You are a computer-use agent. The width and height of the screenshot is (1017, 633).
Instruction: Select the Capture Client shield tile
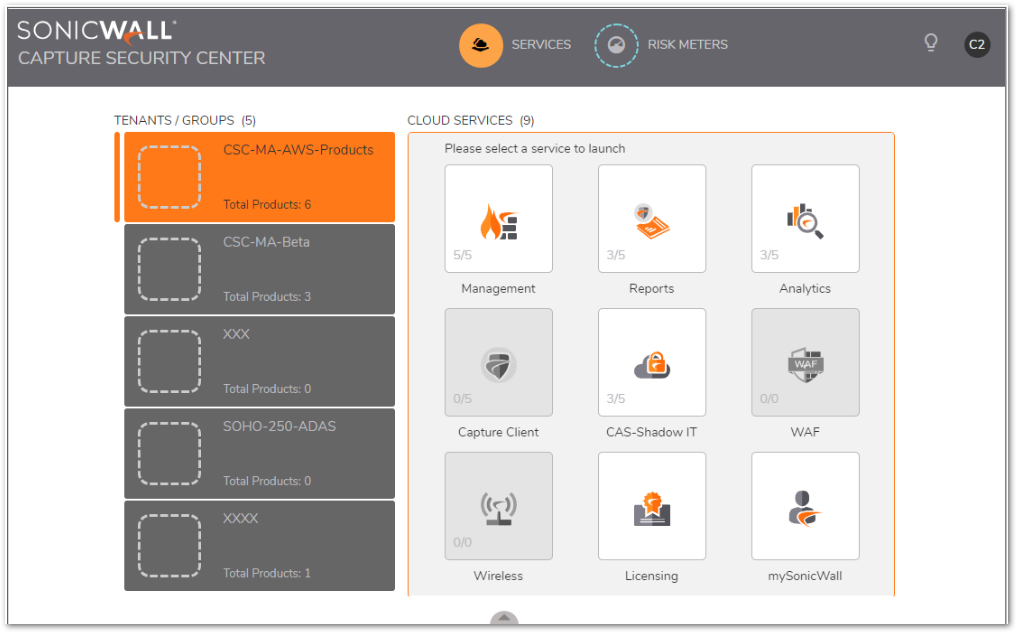[x=498, y=363]
